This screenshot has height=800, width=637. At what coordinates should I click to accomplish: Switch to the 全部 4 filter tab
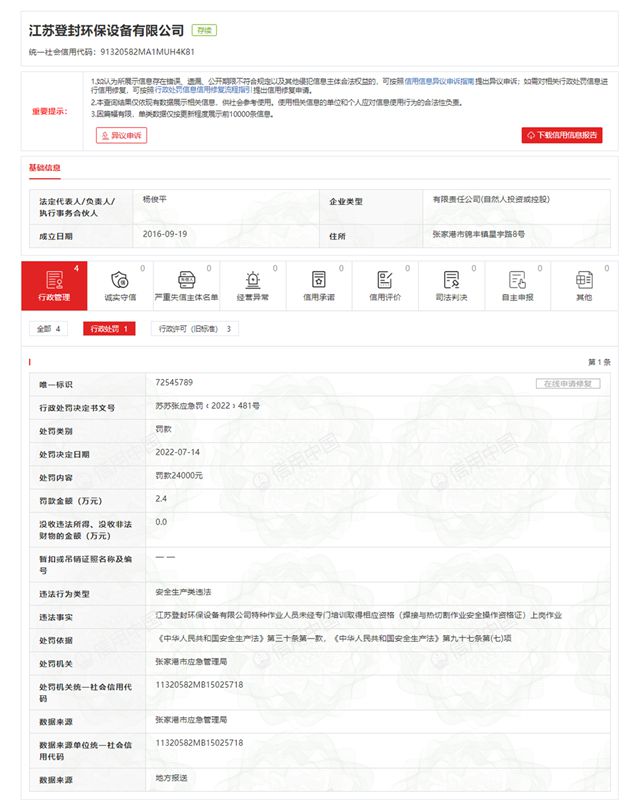click(49, 328)
